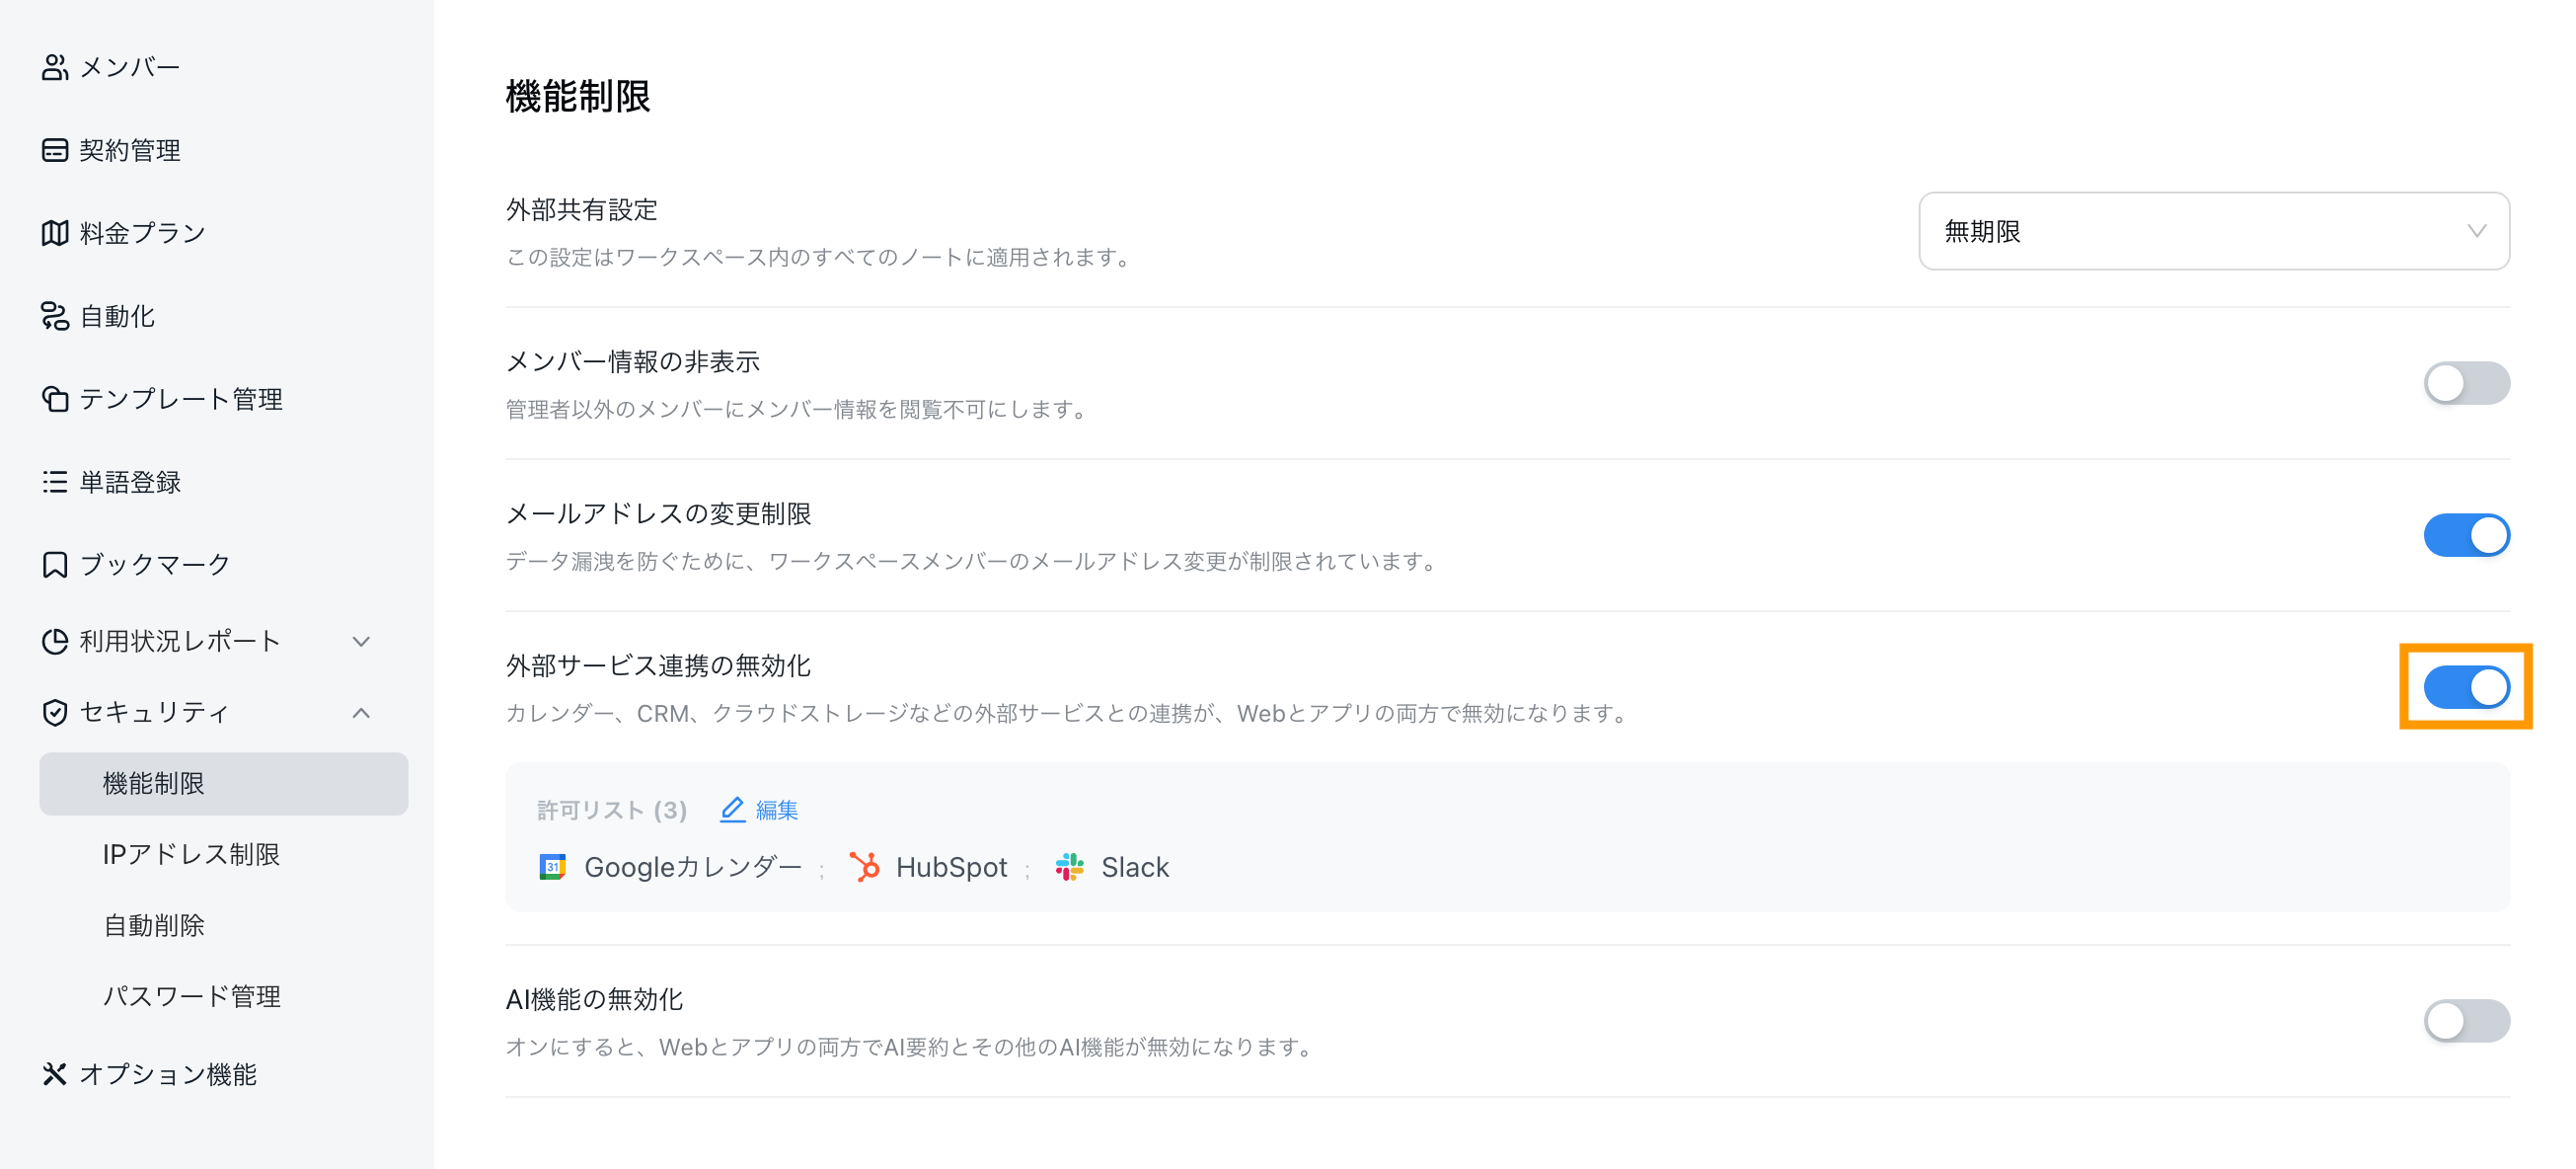
Task: Click the Googleカレンダー label in allow list
Action: click(693, 867)
